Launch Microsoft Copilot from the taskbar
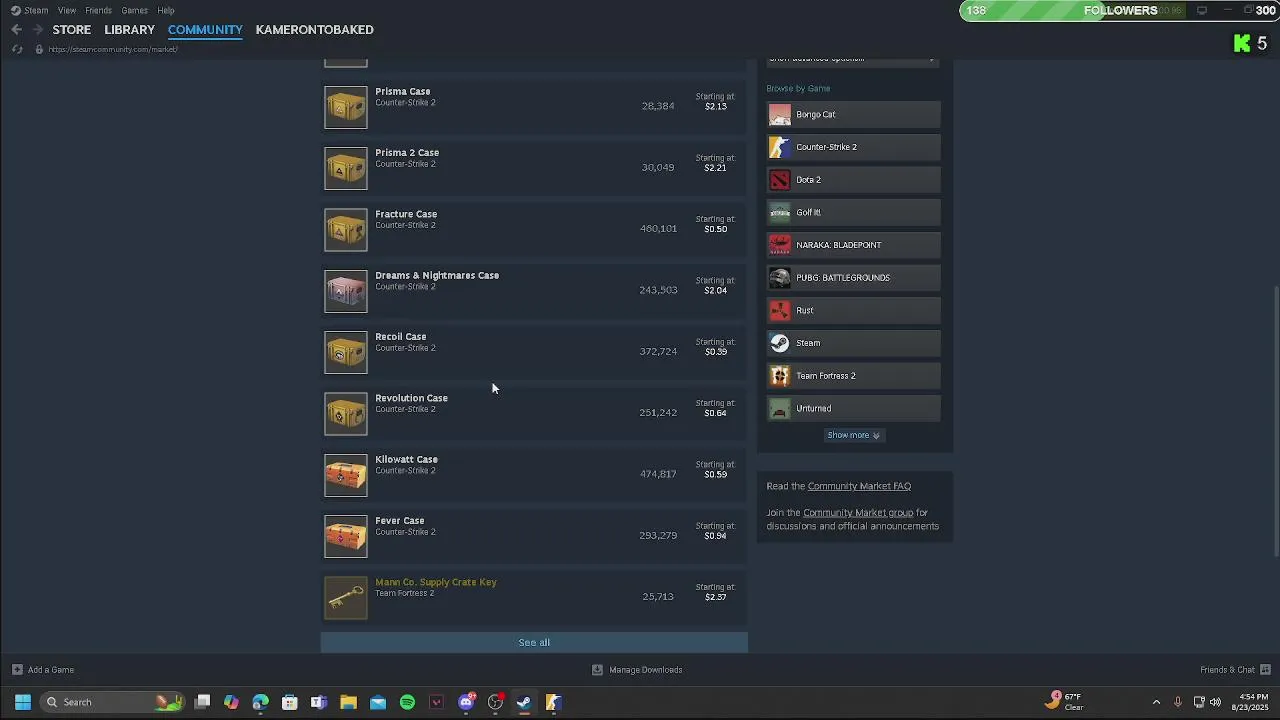Viewport: 1280px width, 720px height. pyautogui.click(x=231, y=702)
